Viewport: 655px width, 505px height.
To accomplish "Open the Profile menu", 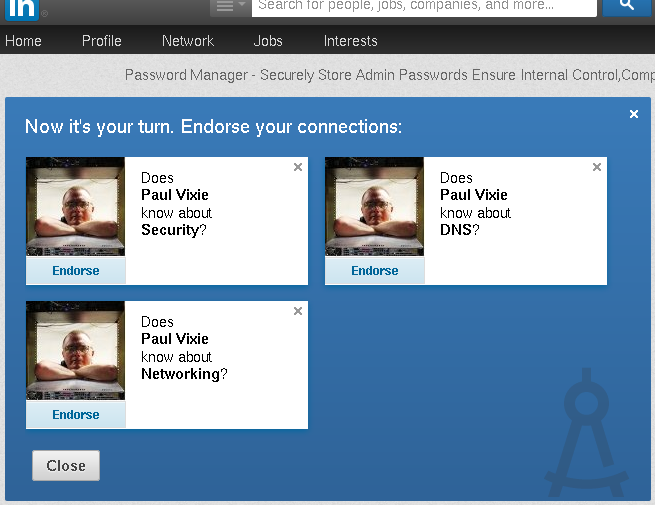I will [x=102, y=41].
